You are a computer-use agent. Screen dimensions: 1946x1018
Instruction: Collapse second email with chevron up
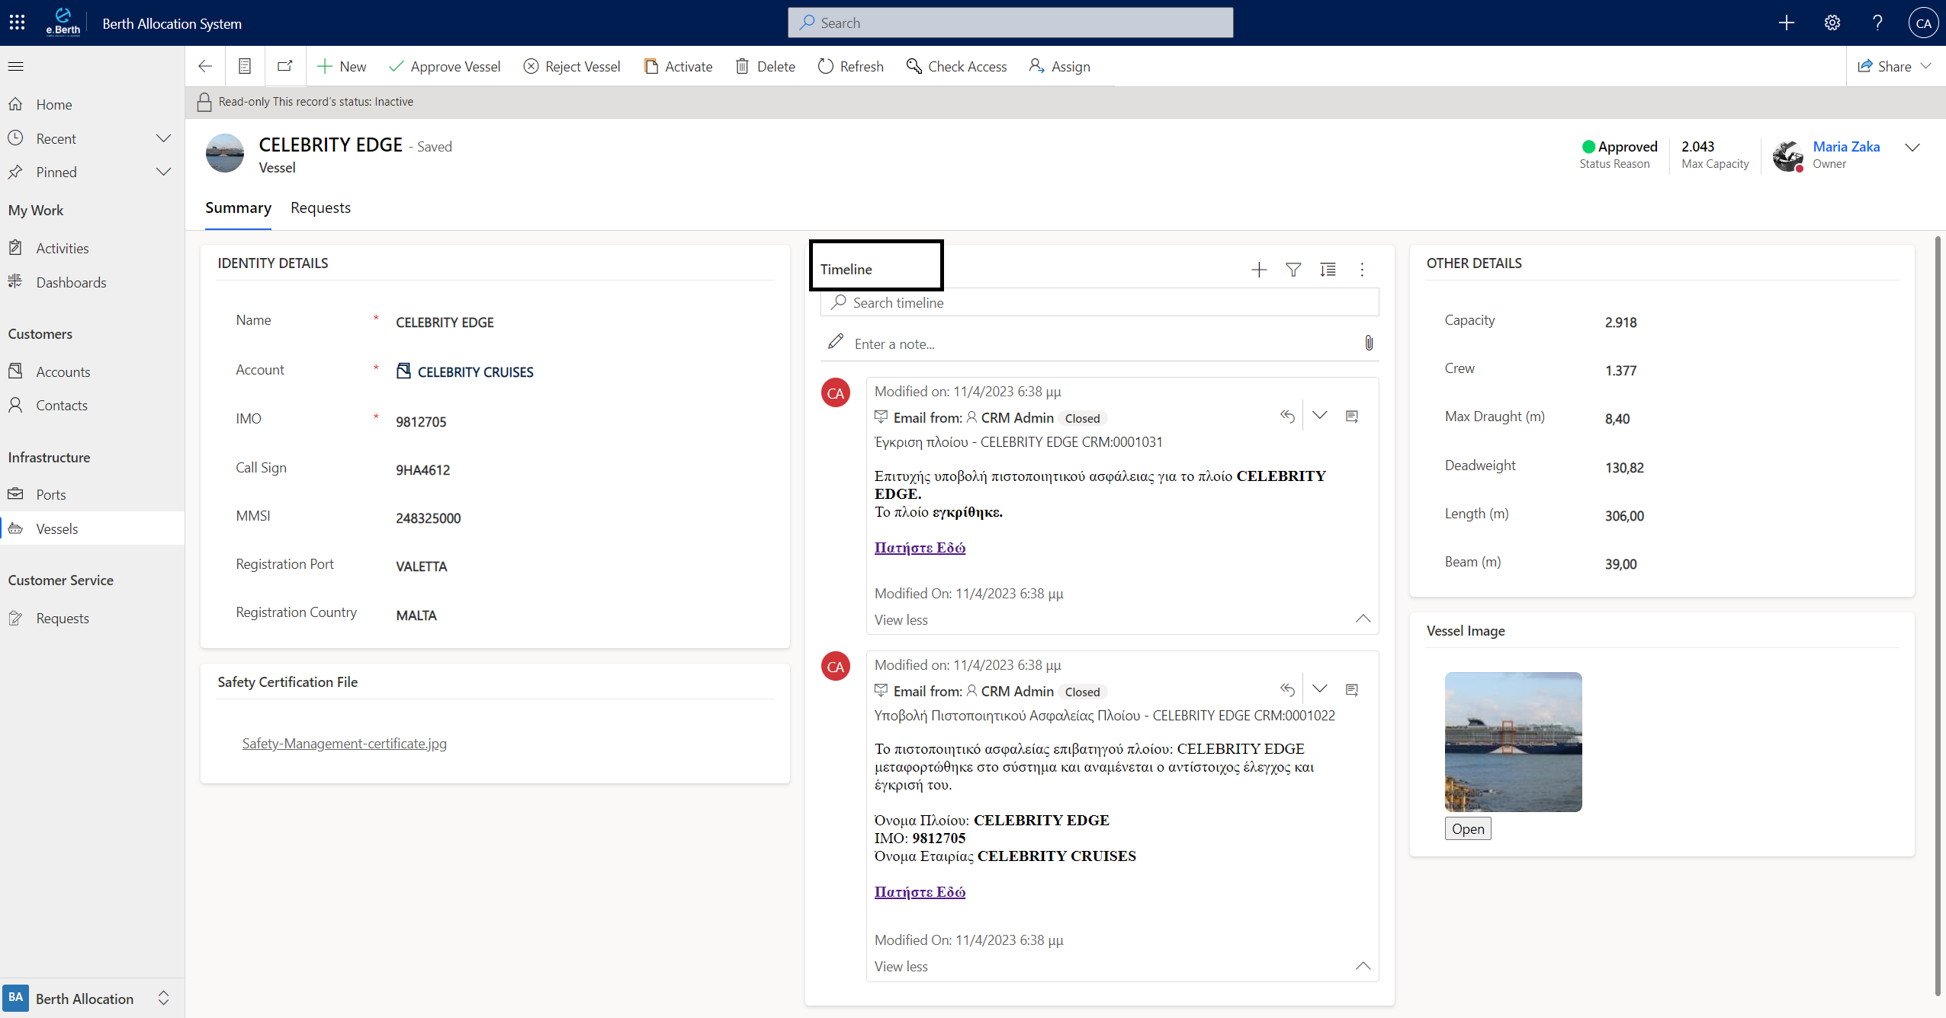[1362, 966]
